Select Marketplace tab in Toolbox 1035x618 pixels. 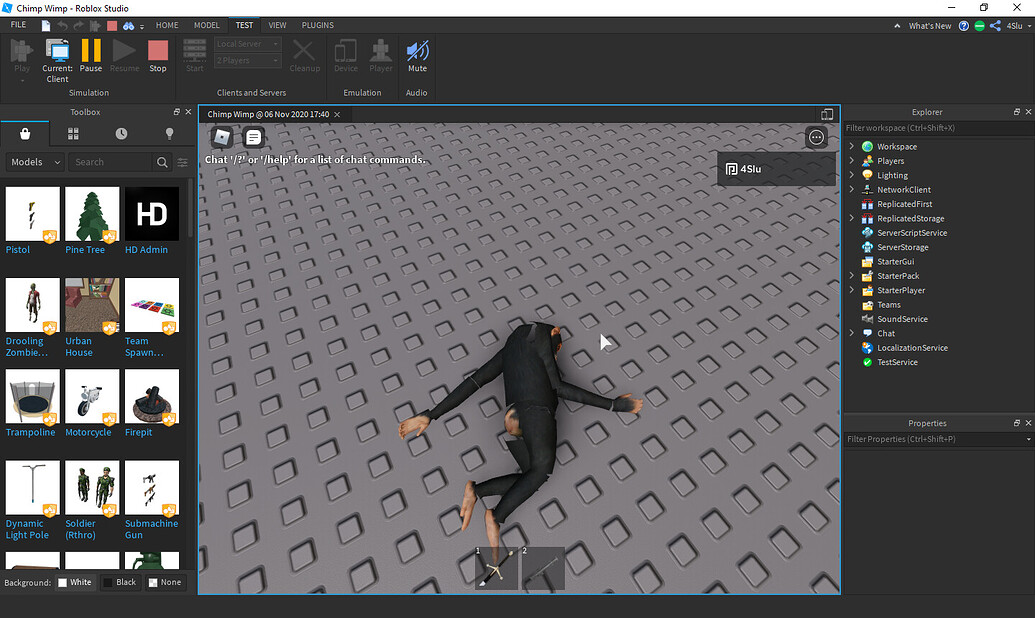coord(25,134)
